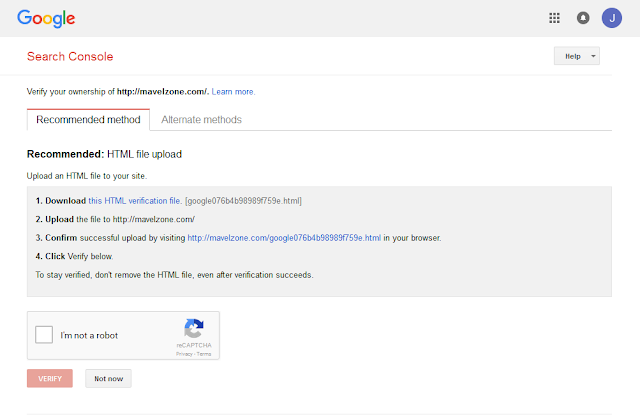This screenshot has height=417, width=640.
Task: Click the reCAPTCHA logo icon
Action: point(194,328)
